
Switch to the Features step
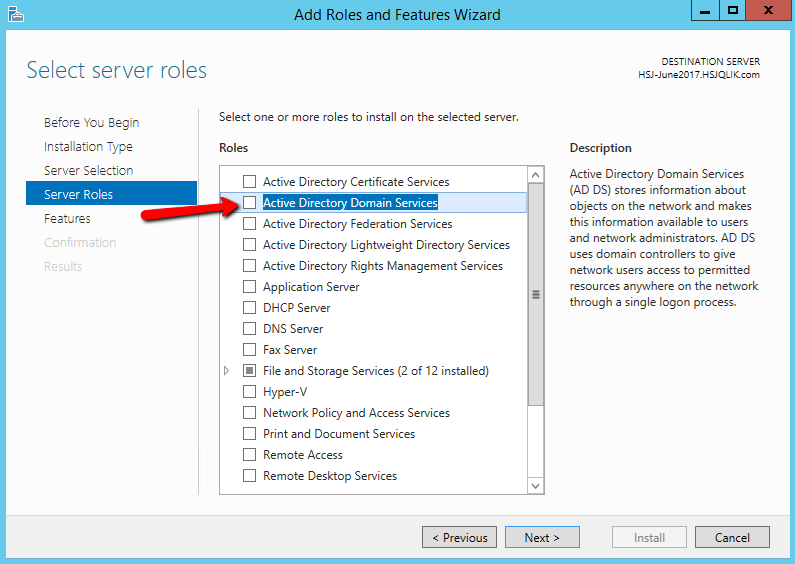click(x=67, y=219)
